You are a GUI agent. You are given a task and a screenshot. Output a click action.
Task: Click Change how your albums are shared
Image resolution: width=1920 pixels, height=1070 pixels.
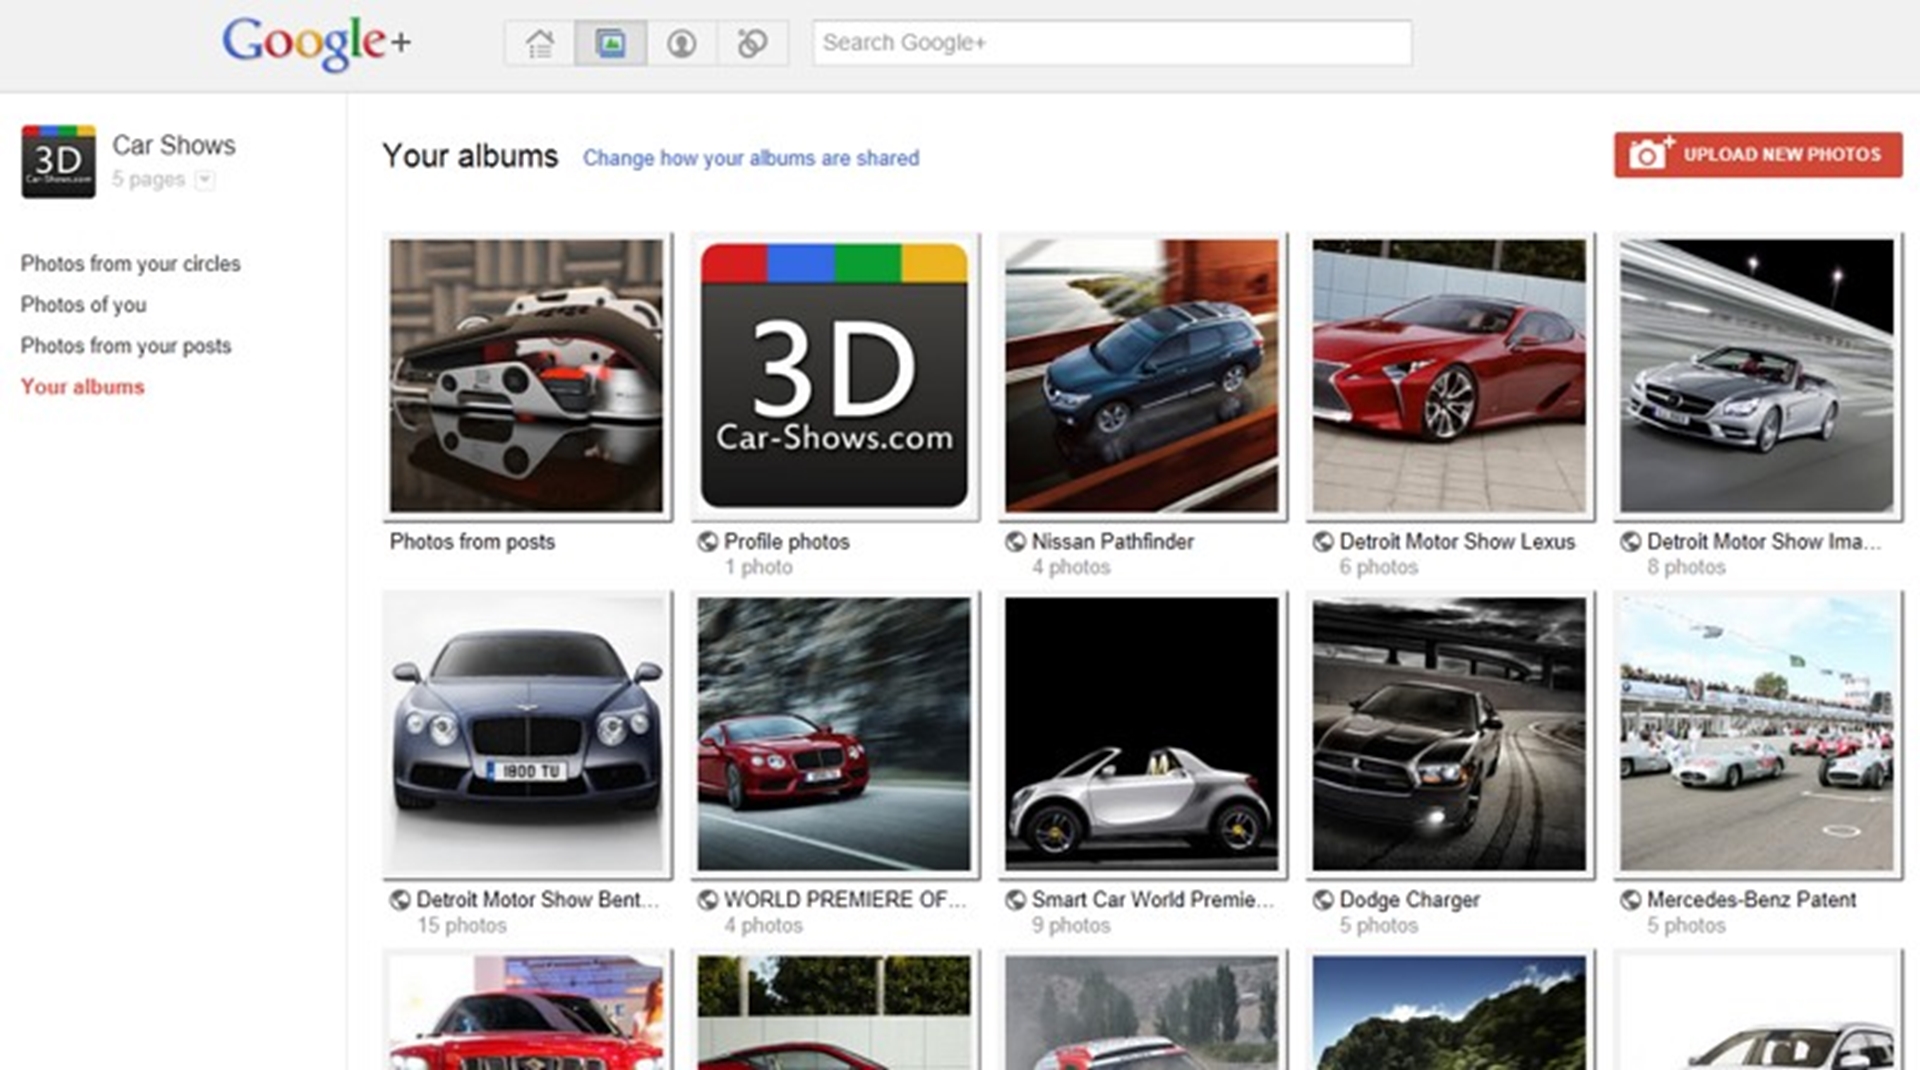click(750, 158)
